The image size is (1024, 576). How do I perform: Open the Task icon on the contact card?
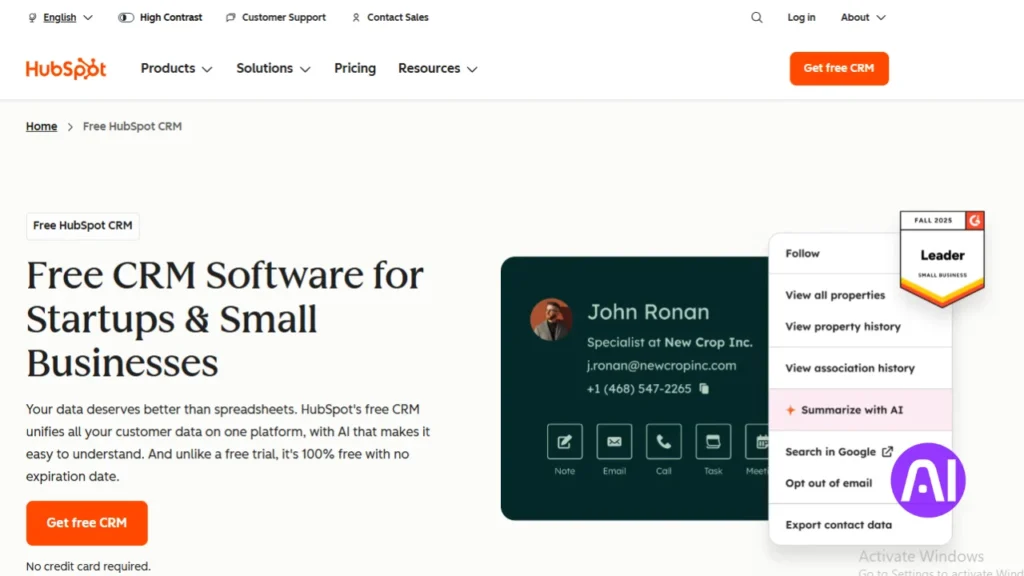[x=713, y=441]
